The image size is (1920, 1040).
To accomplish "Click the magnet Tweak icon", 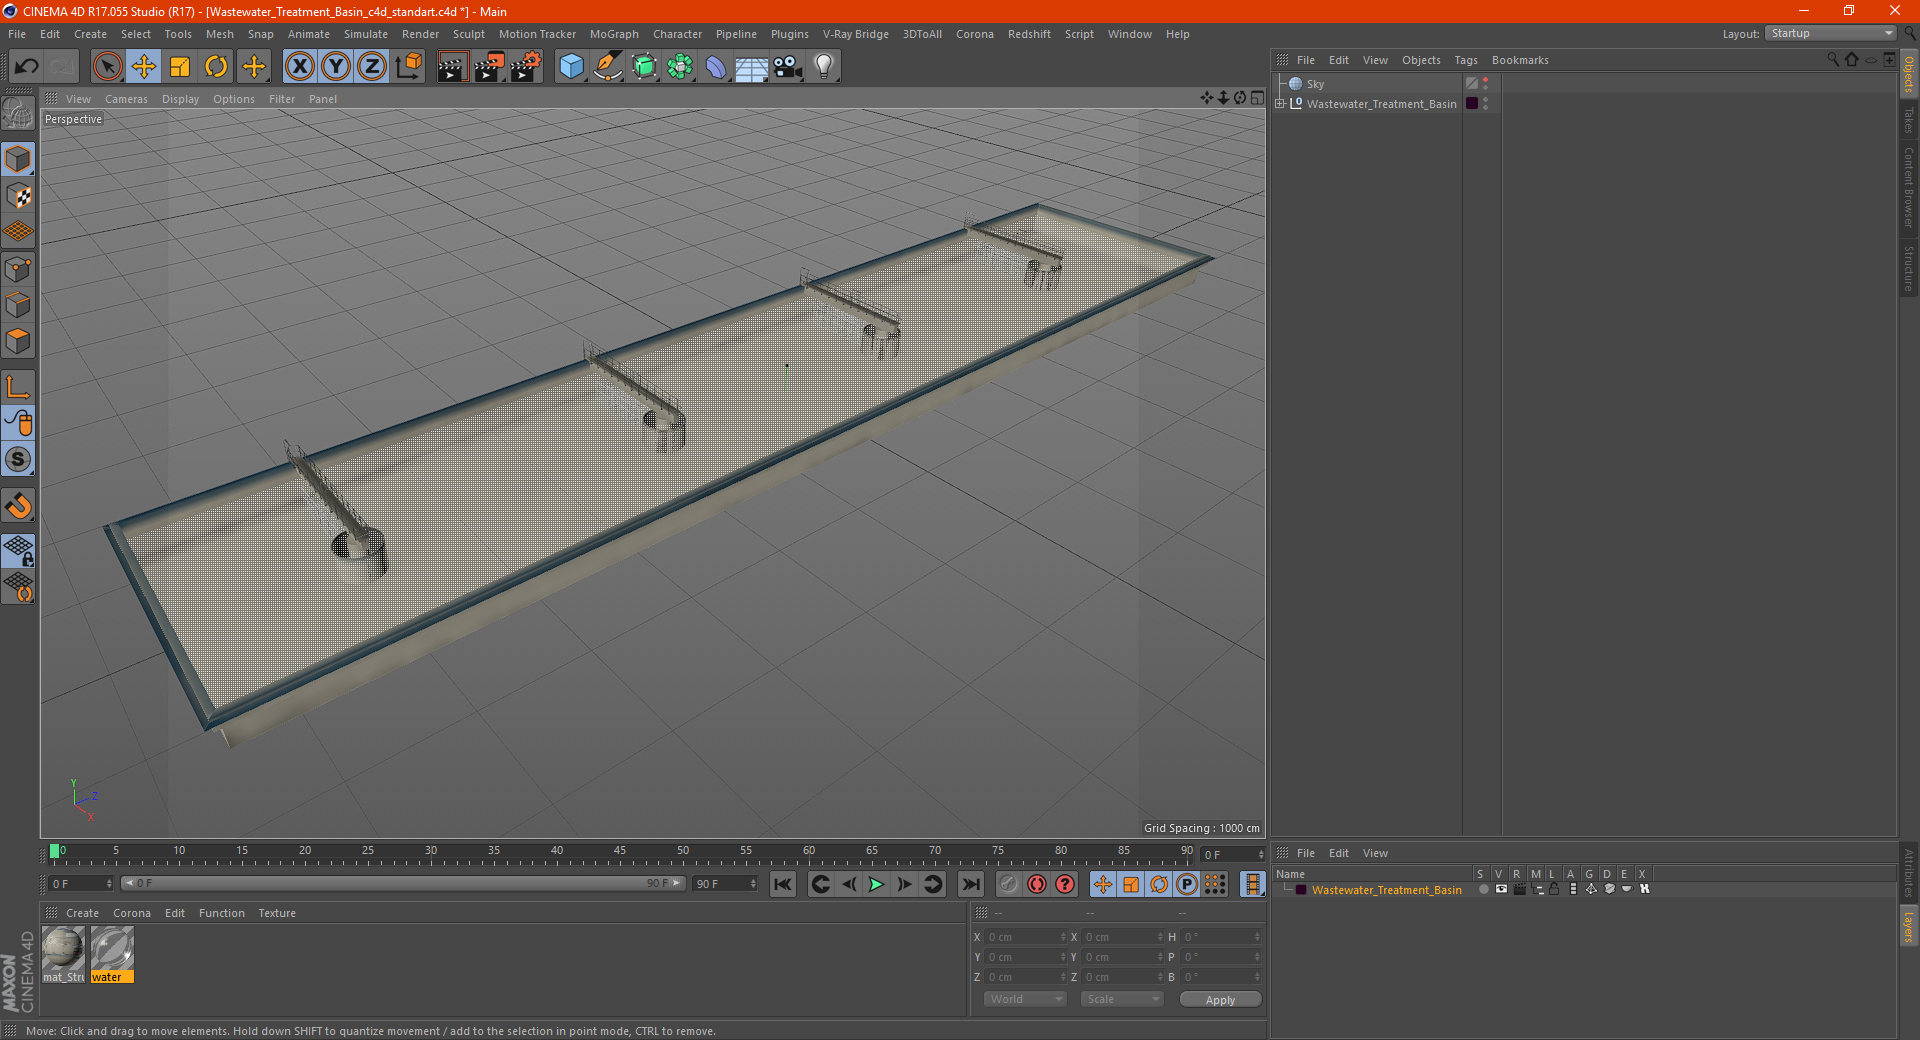I will pyautogui.click(x=18, y=505).
